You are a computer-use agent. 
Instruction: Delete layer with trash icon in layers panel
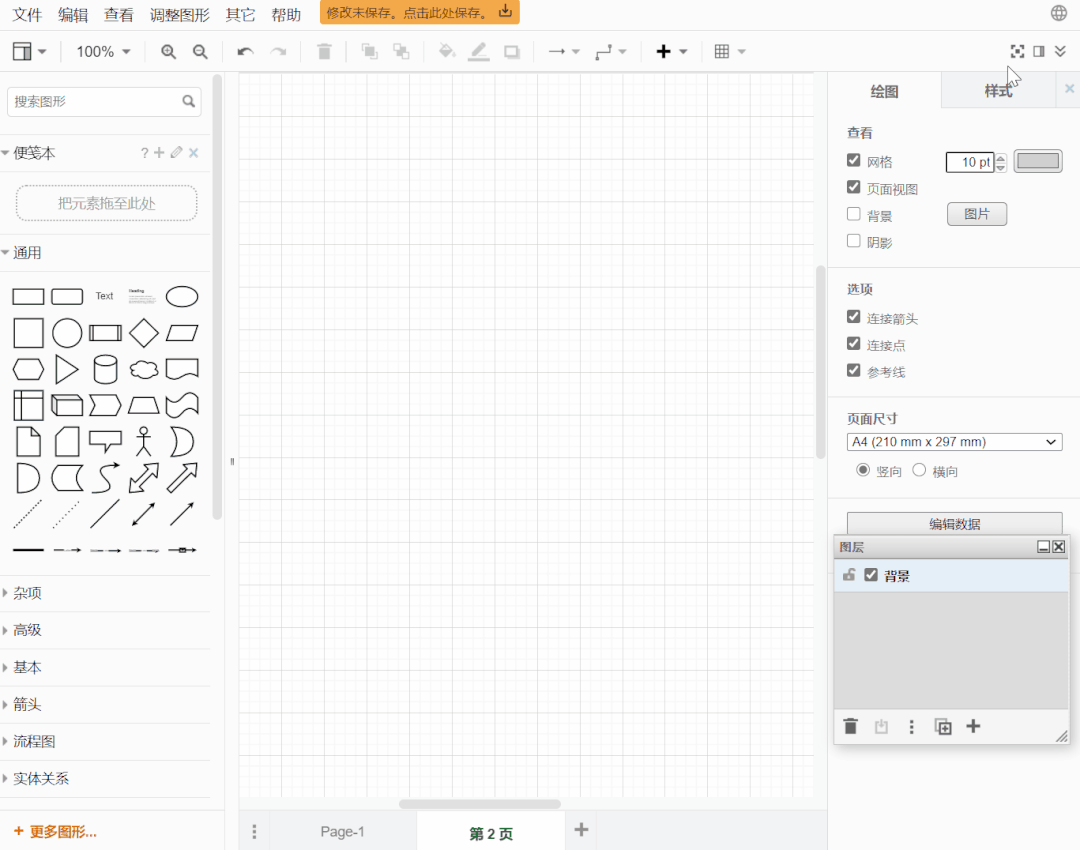(x=851, y=726)
